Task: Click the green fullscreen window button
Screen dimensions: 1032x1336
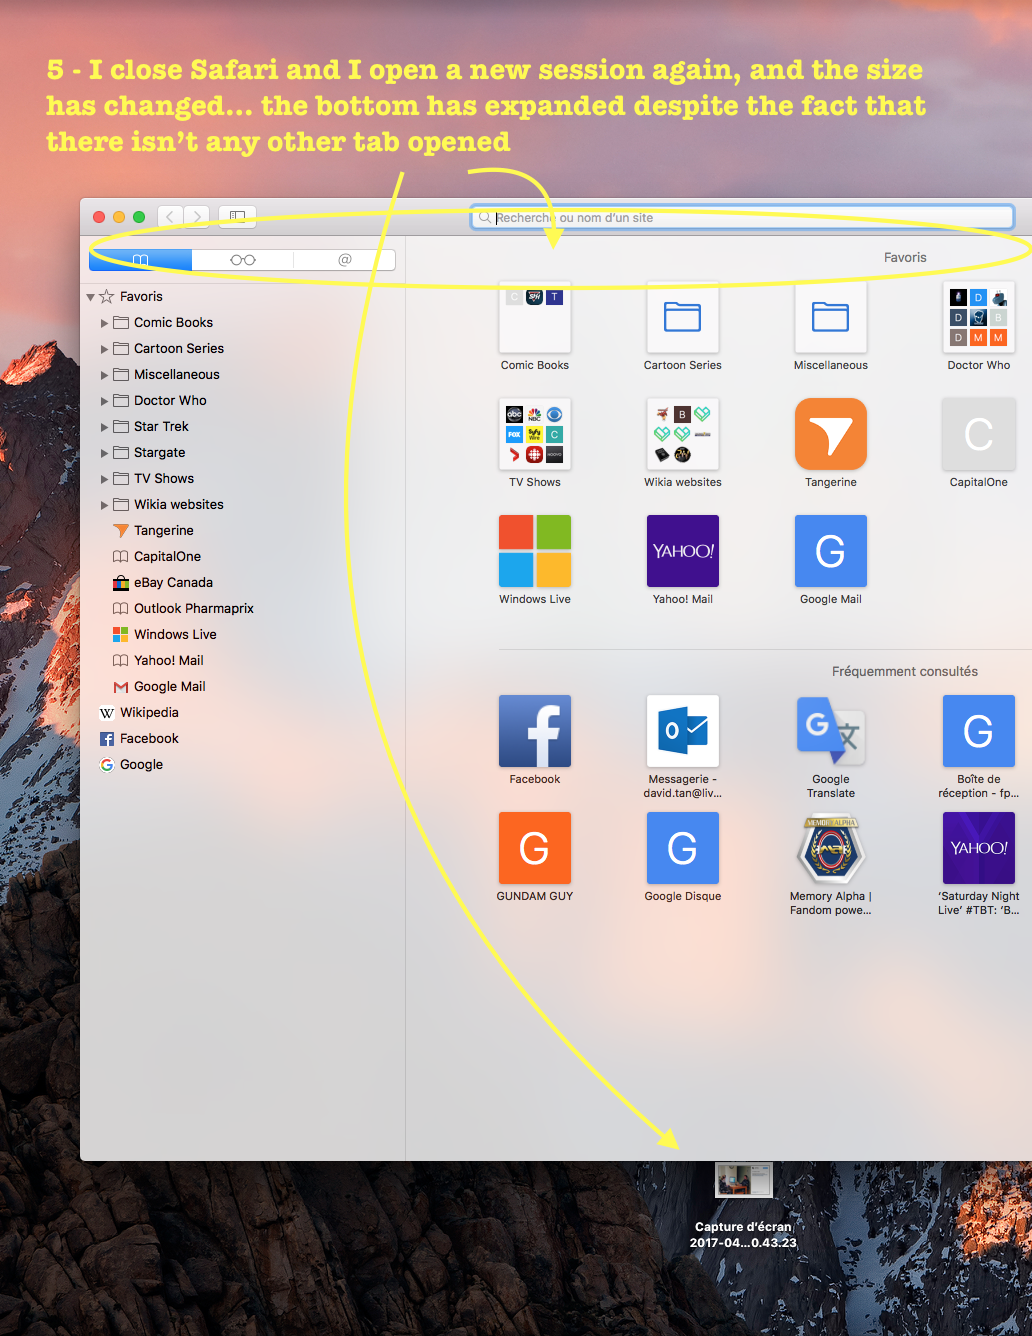Action: click(x=139, y=217)
